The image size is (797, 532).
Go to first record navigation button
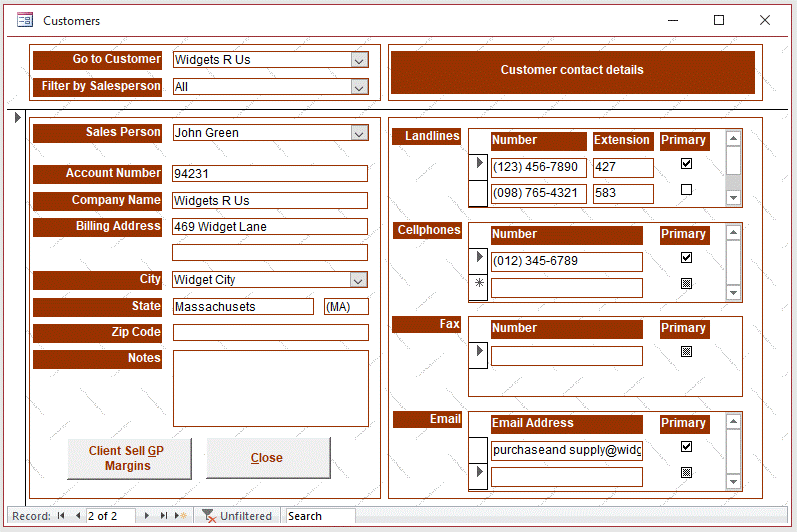(61, 516)
